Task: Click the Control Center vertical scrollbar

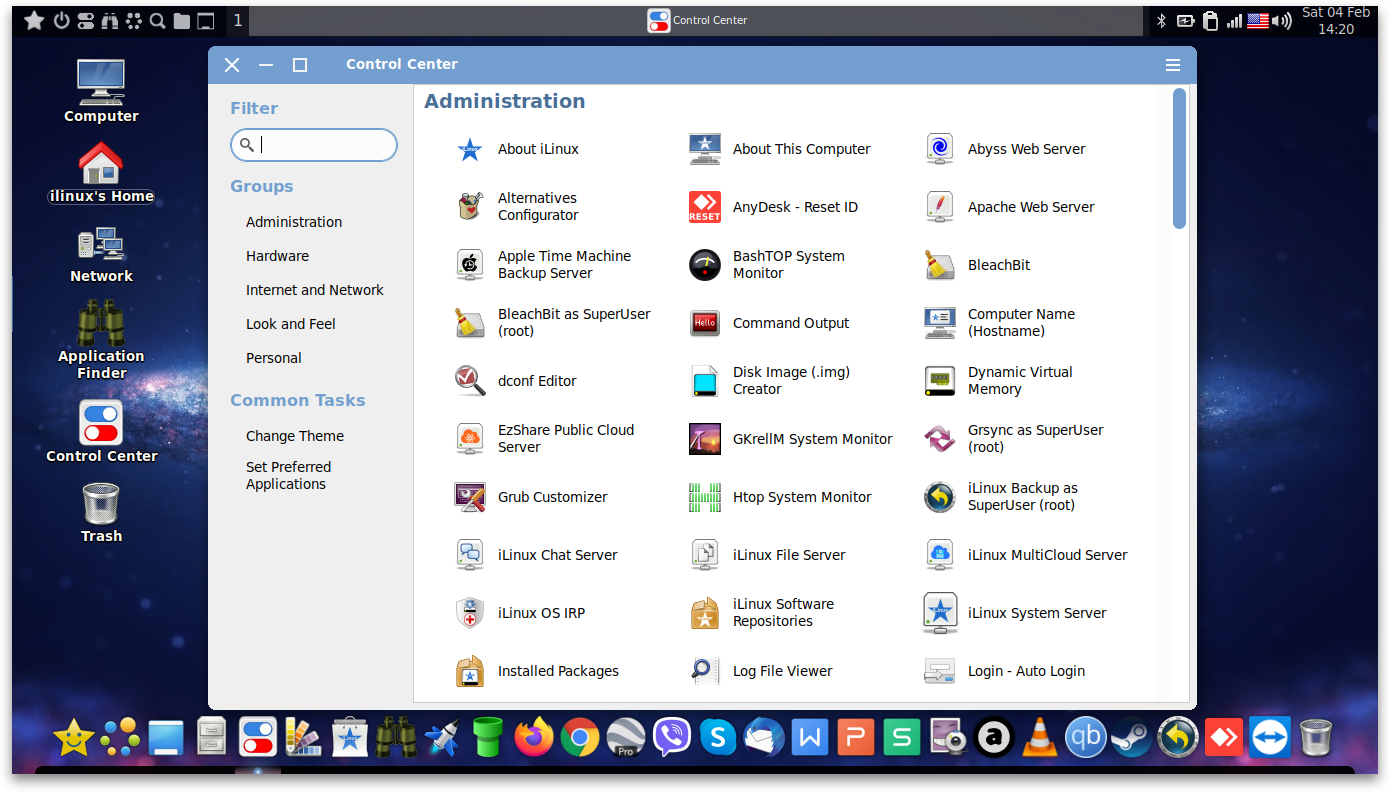Action: 1180,158
